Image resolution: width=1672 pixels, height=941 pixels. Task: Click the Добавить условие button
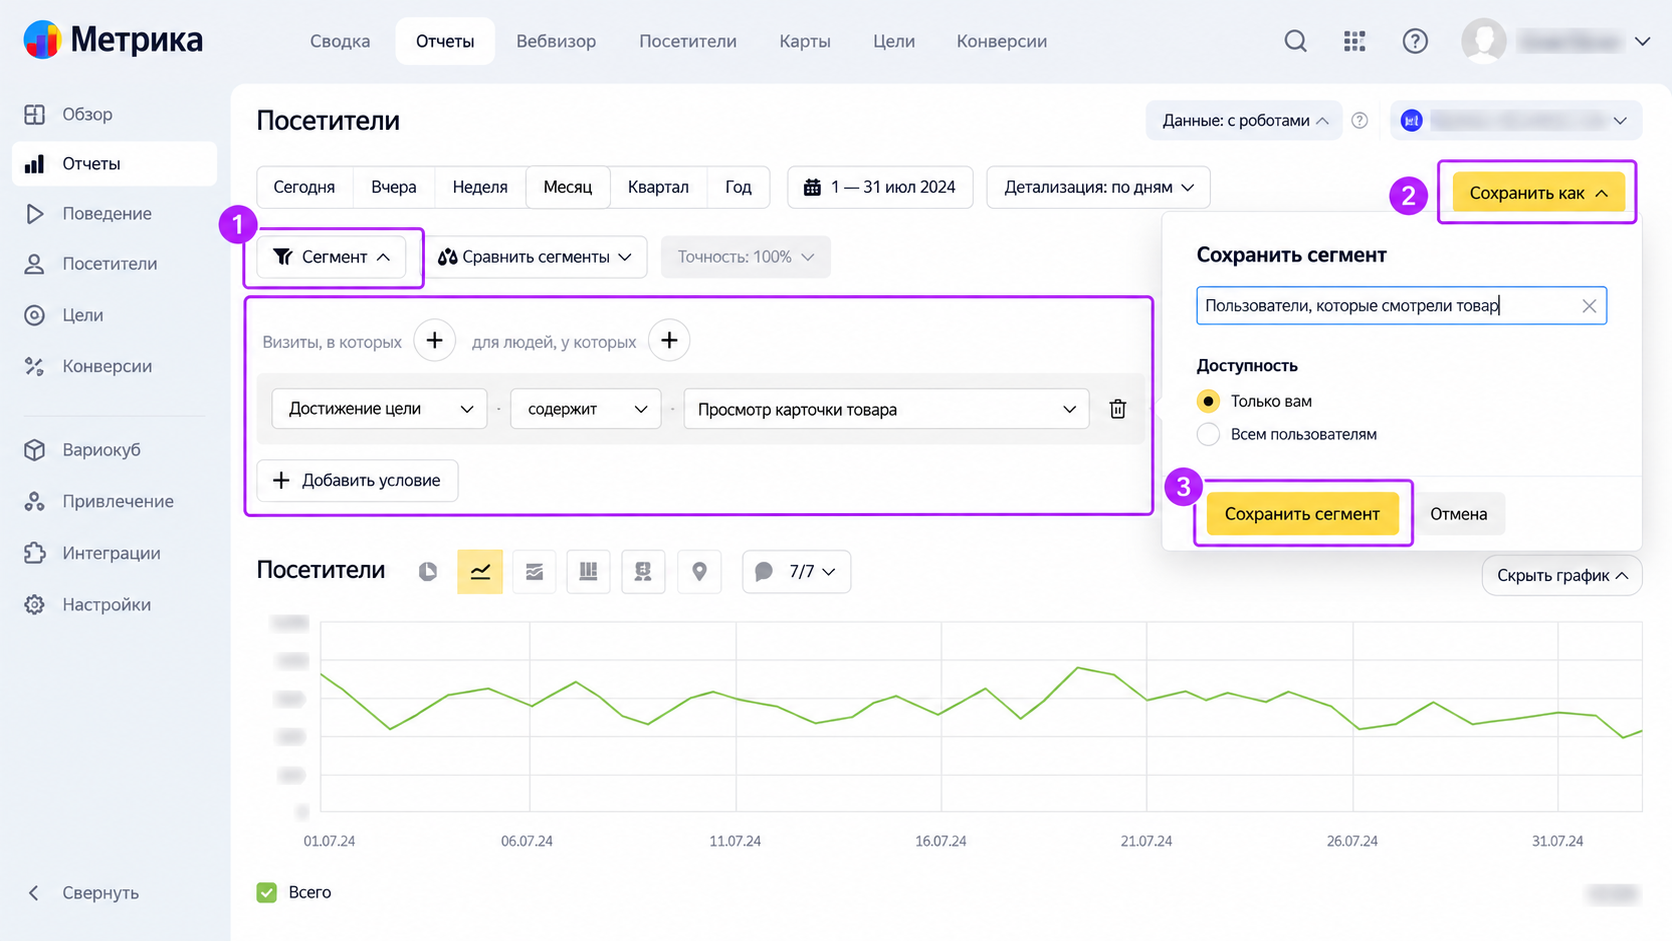(x=357, y=480)
